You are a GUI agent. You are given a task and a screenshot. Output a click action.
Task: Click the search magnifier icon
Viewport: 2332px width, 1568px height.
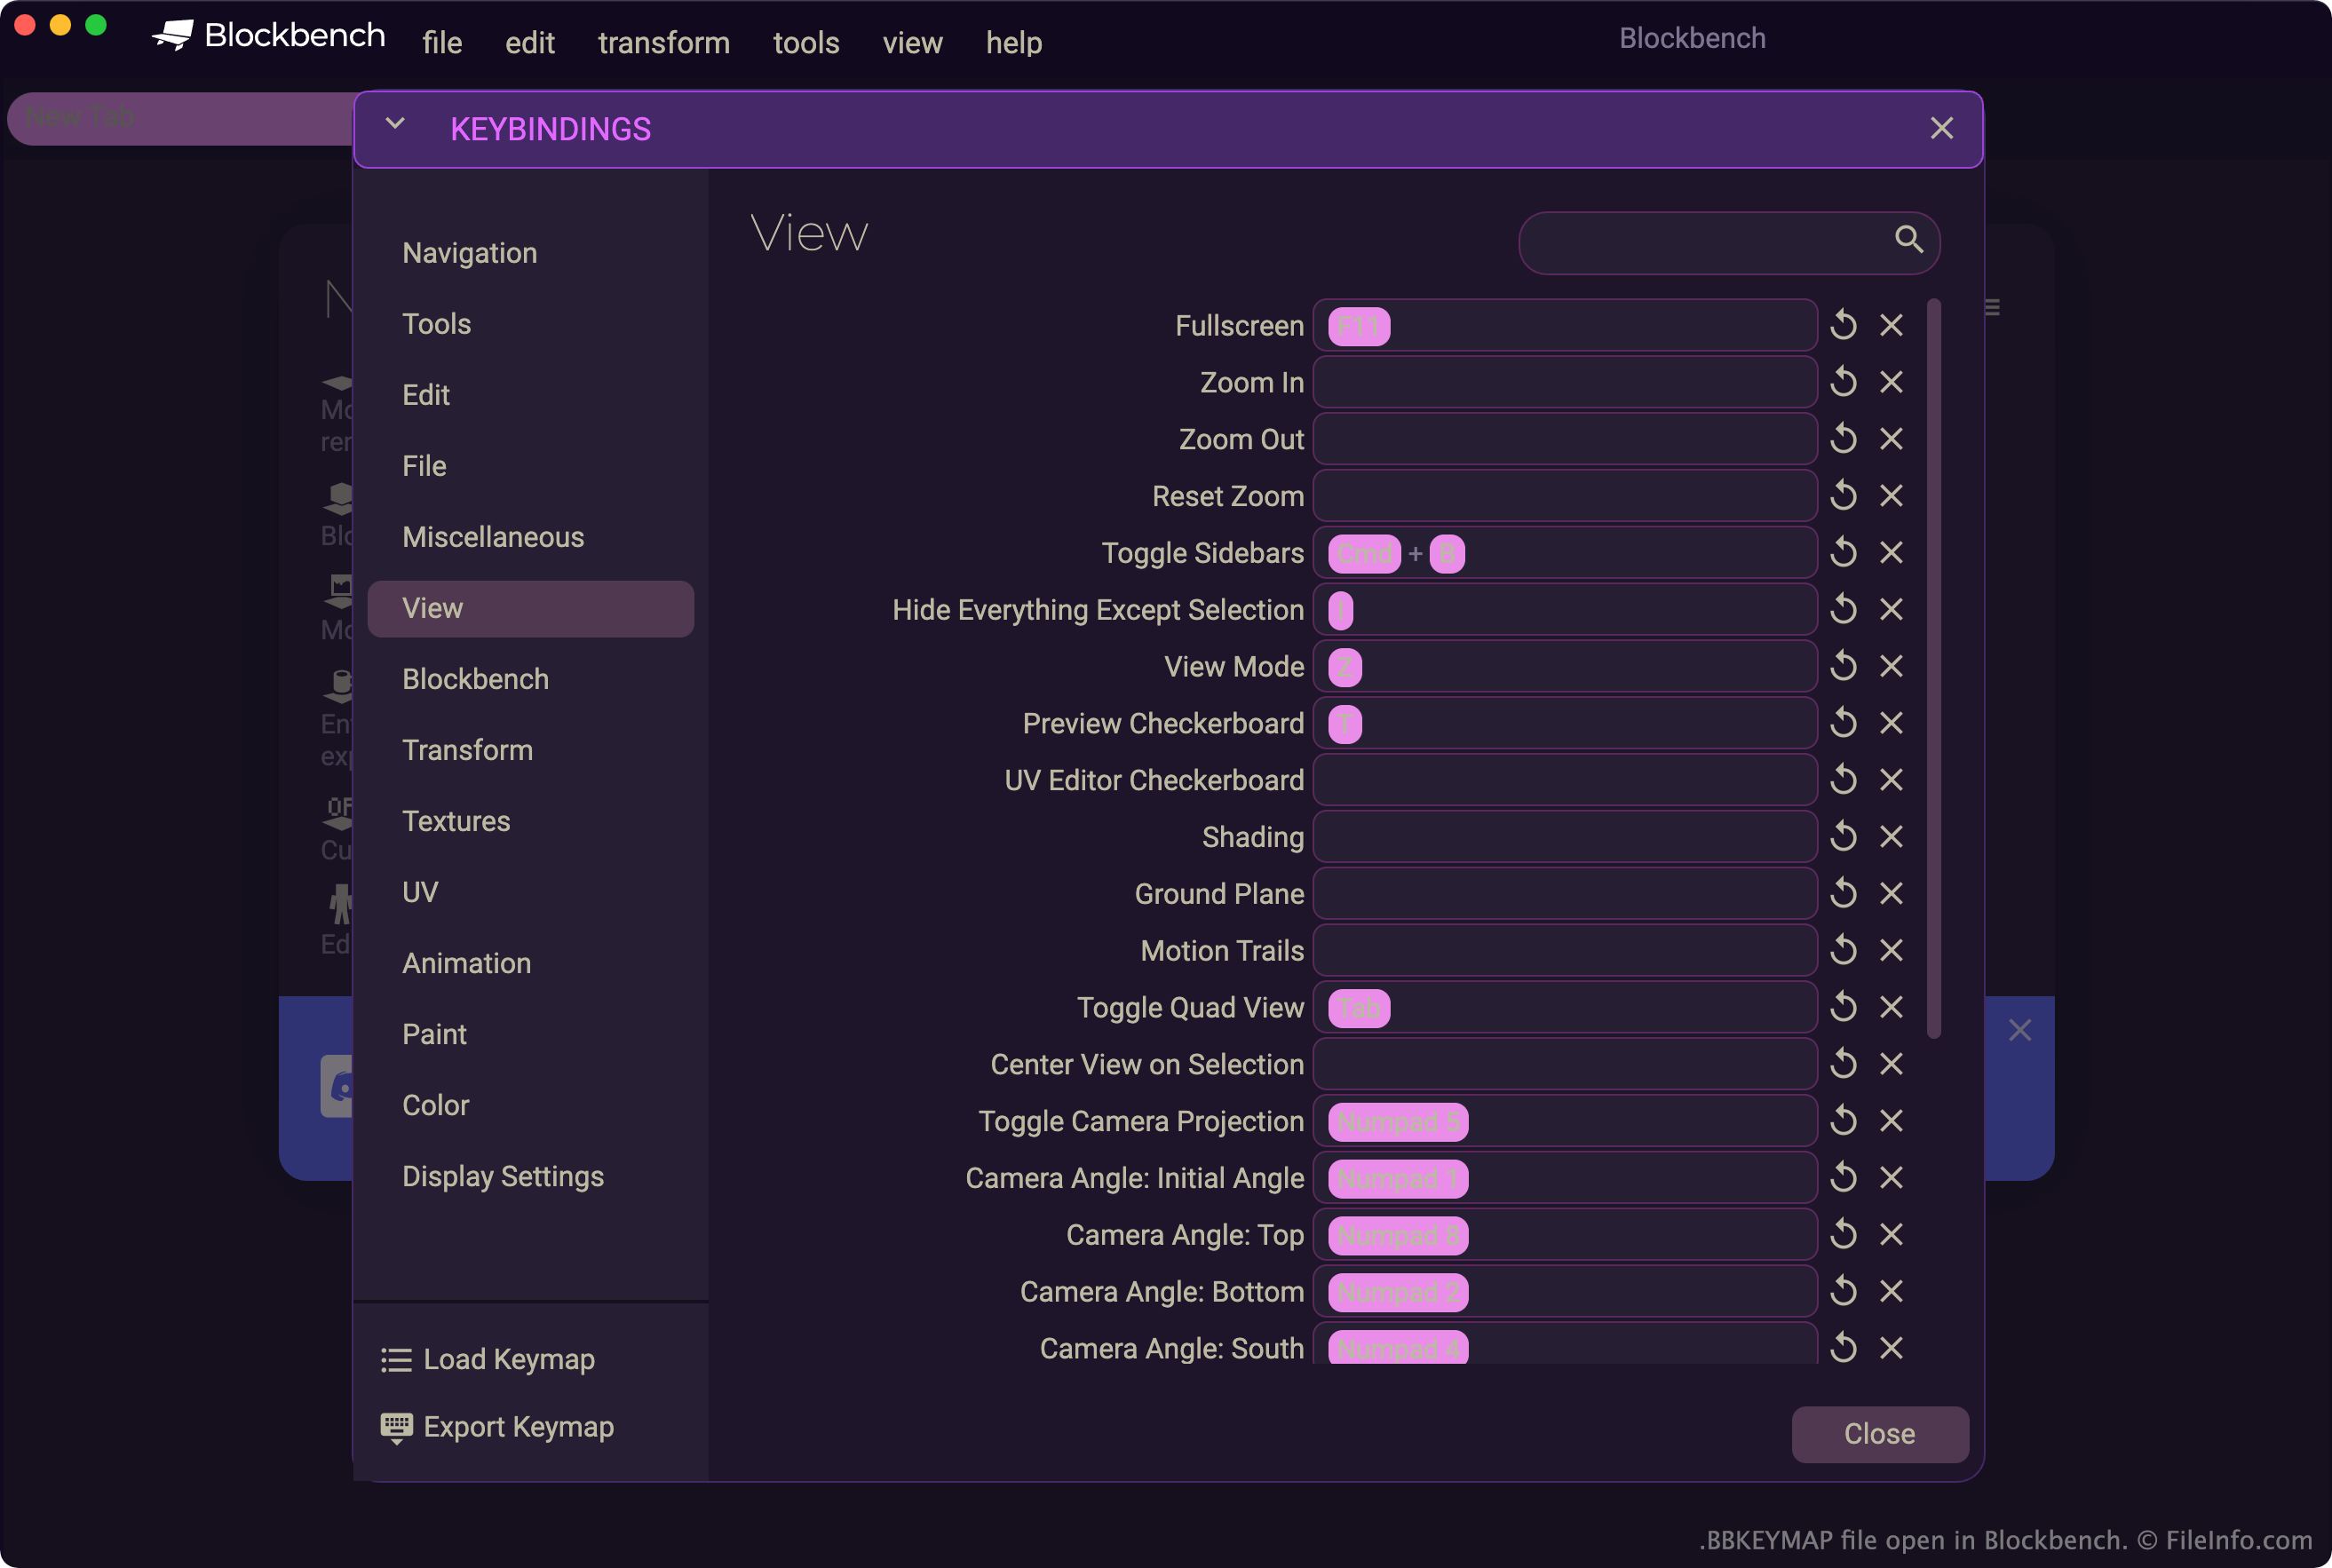click(1908, 239)
